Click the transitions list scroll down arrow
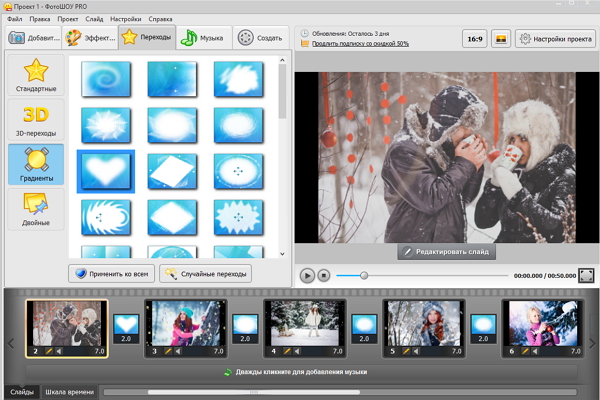 (x=282, y=254)
